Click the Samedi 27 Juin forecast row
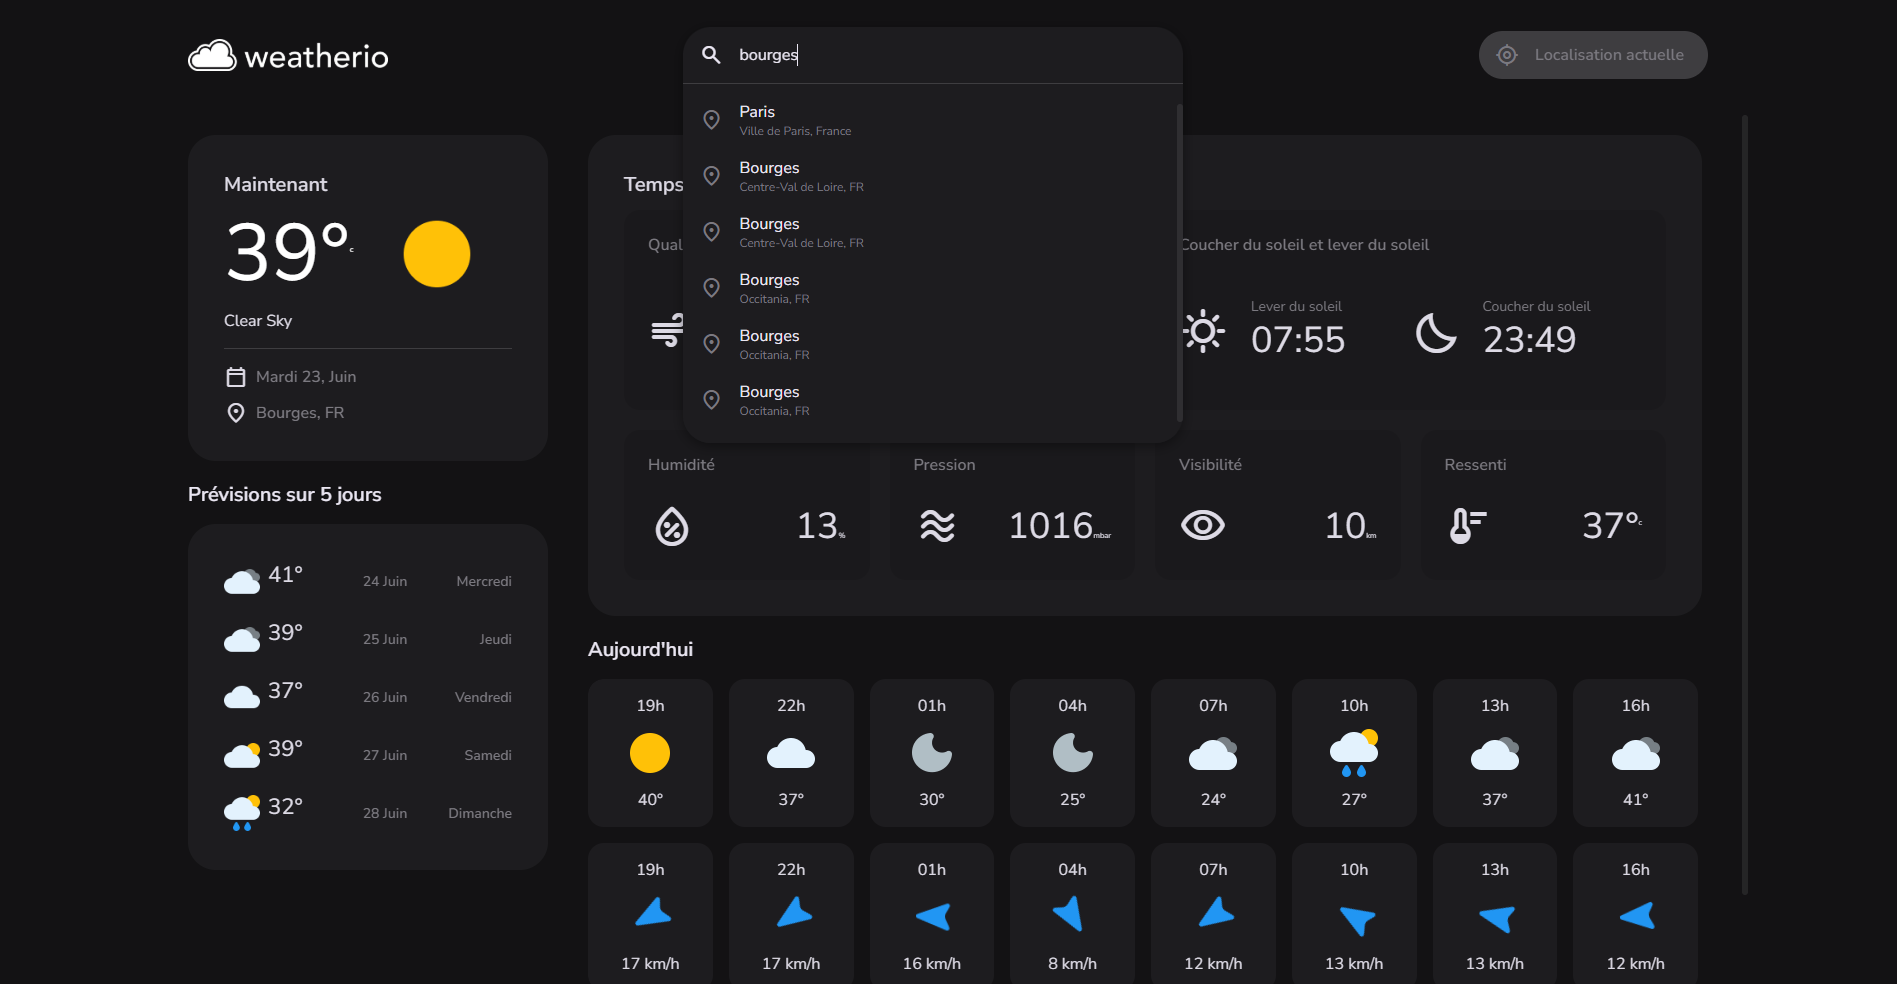This screenshot has width=1897, height=984. [x=368, y=755]
